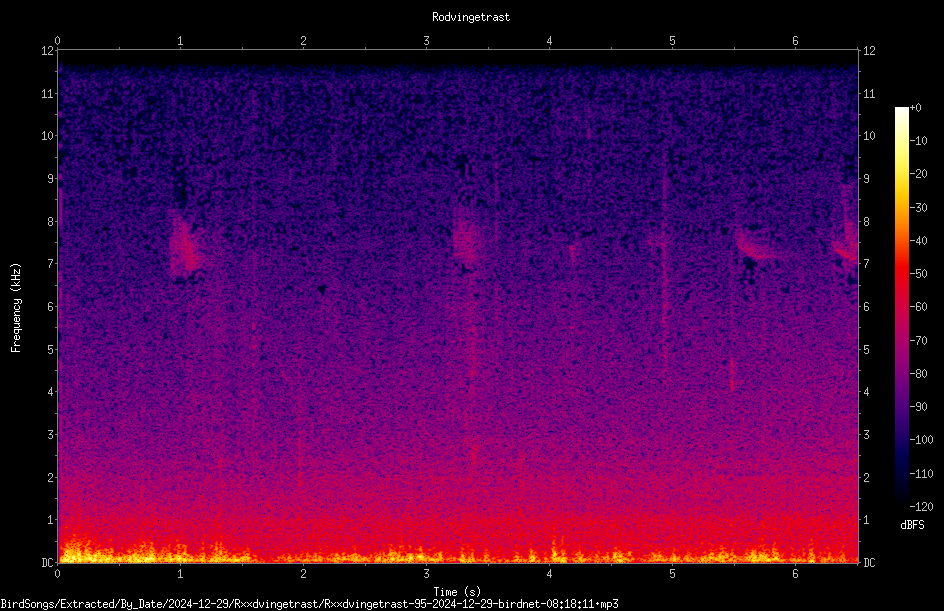
Task: Click the Frequency (kHz) axis label
Action: pos(16,308)
